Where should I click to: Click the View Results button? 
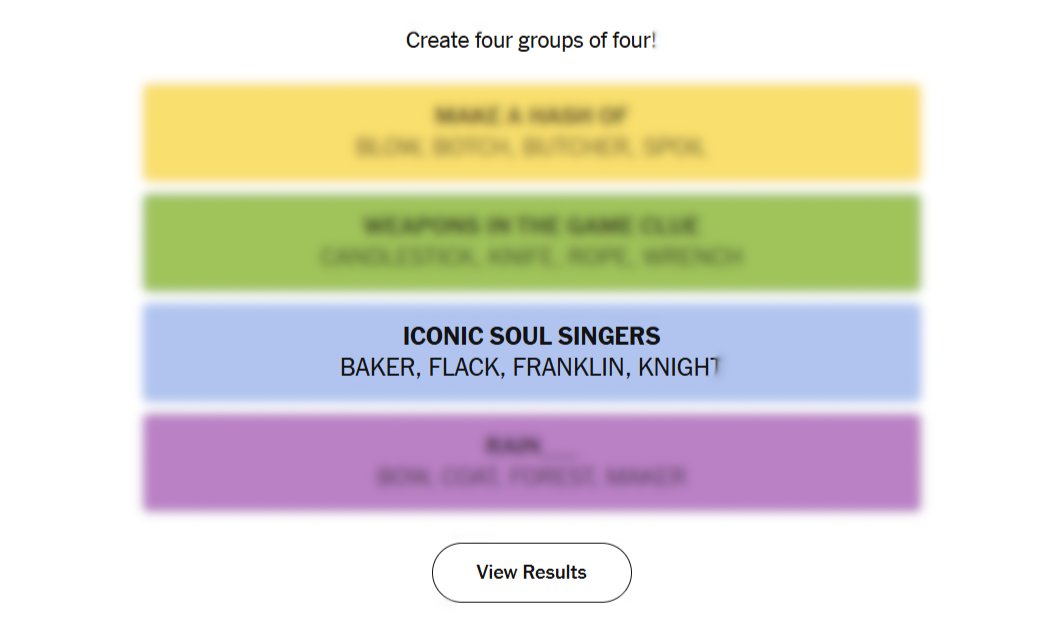pyautogui.click(x=531, y=572)
